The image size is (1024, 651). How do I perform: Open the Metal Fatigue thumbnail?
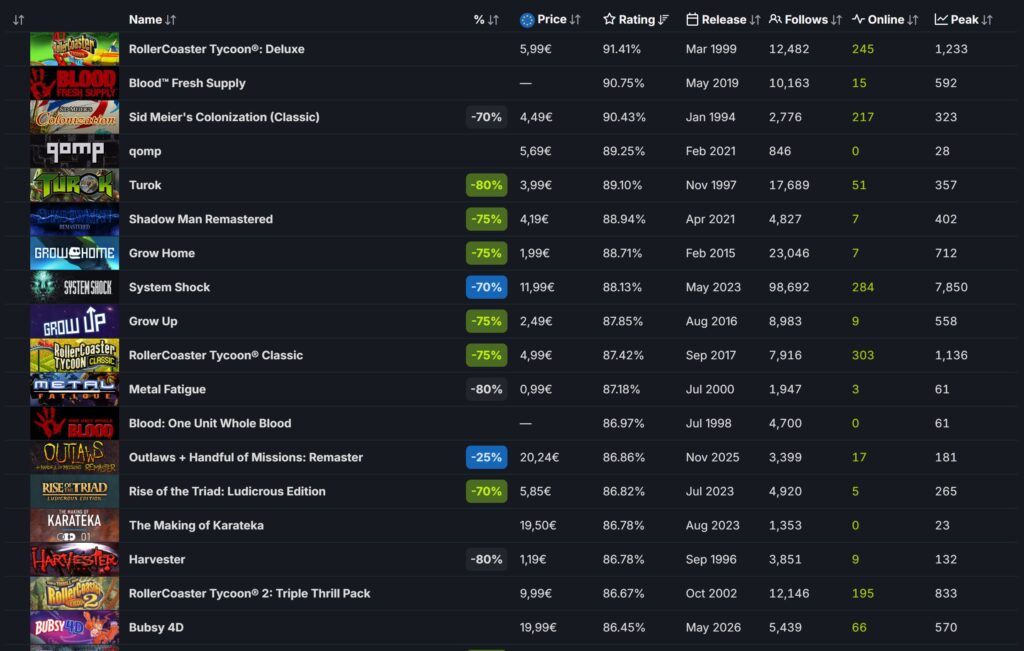pyautogui.click(x=74, y=389)
